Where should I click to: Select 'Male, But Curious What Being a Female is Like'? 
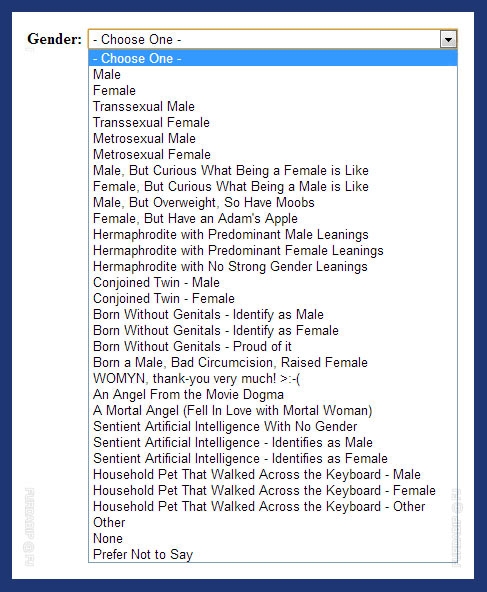(x=273, y=170)
